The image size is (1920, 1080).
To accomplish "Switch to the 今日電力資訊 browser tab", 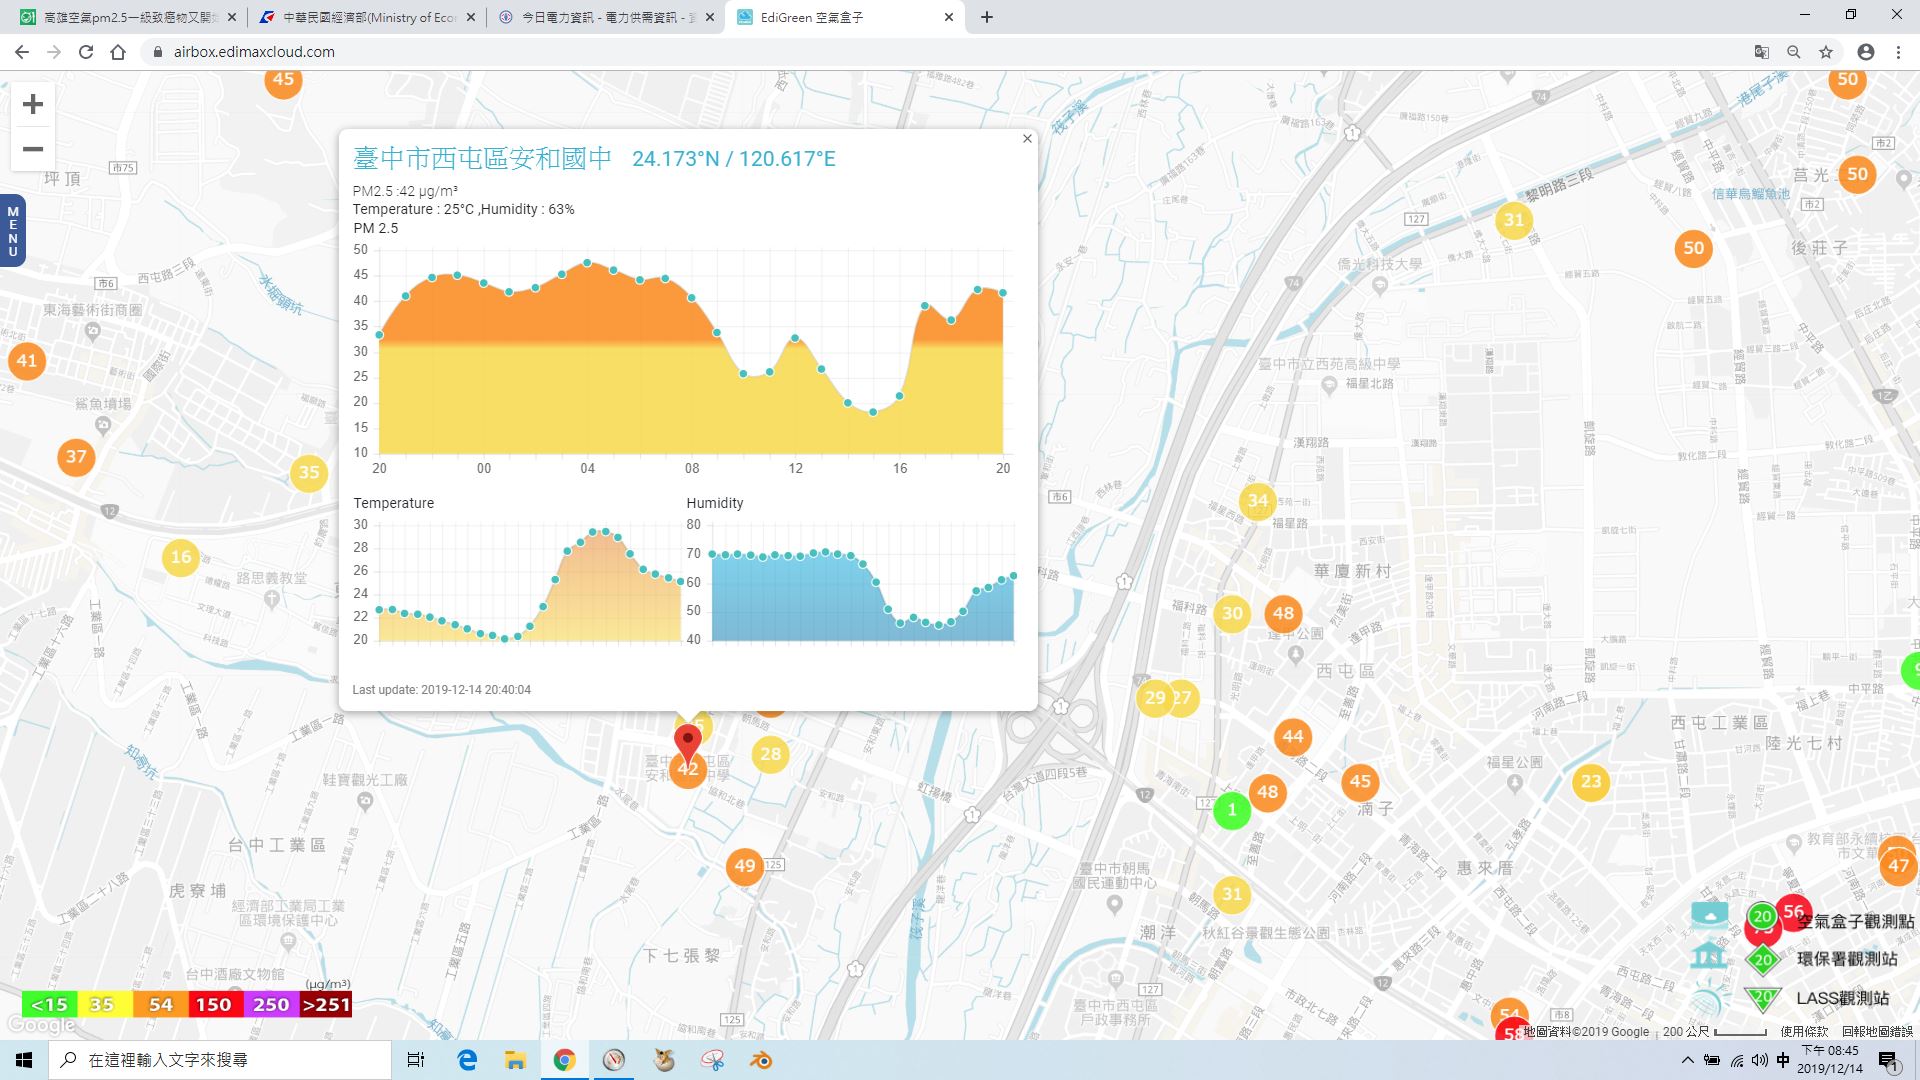I will tap(606, 17).
